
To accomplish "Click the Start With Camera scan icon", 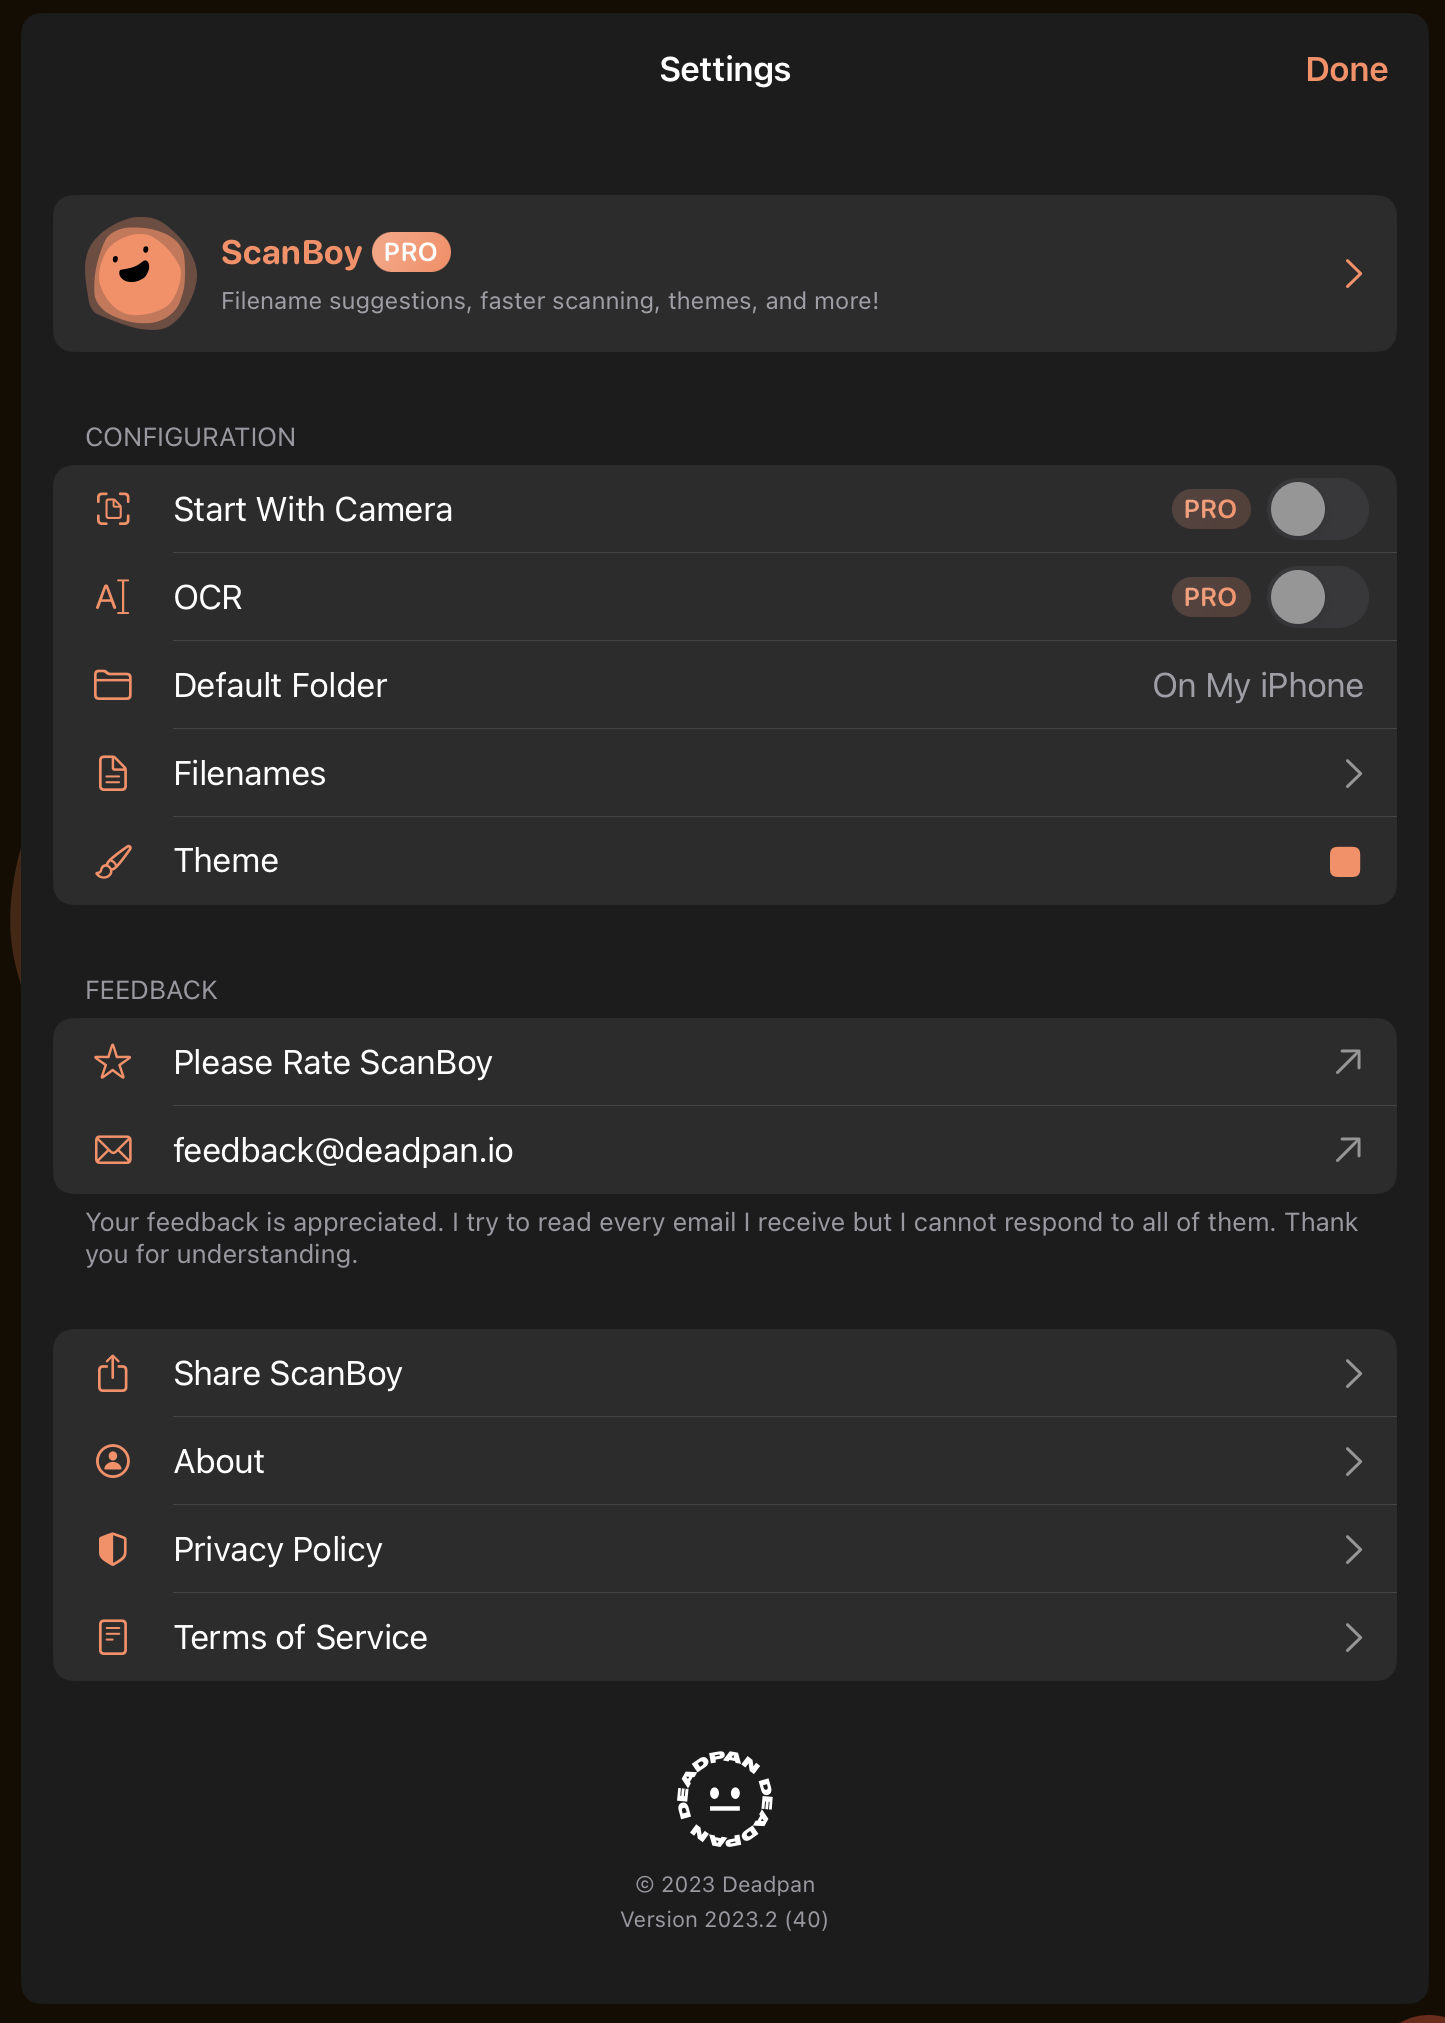I will 113,509.
